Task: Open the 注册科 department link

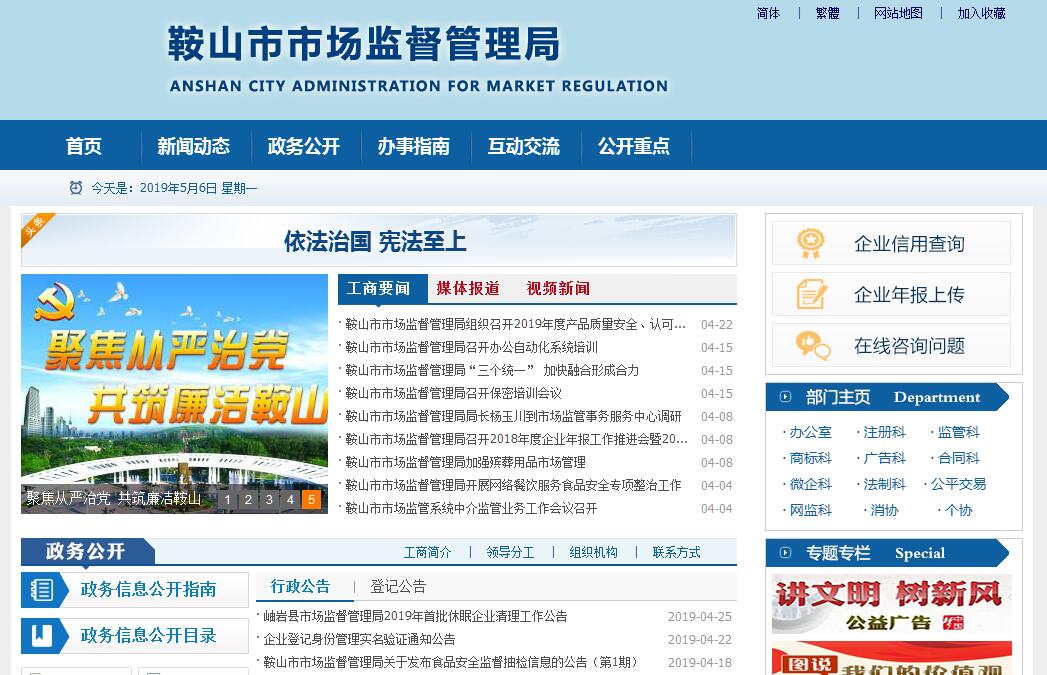Action: click(884, 432)
